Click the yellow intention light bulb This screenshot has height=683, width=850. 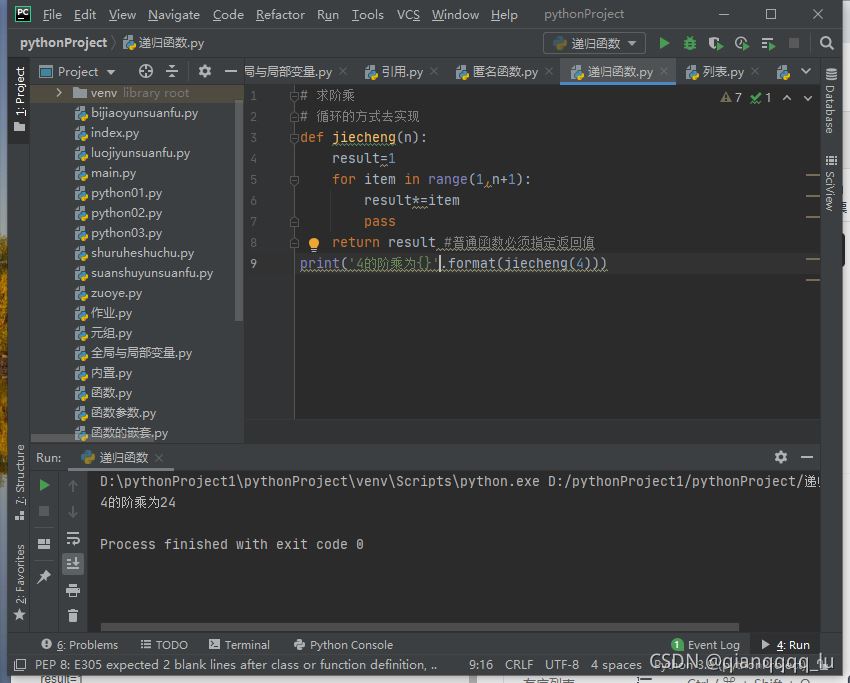[313, 243]
